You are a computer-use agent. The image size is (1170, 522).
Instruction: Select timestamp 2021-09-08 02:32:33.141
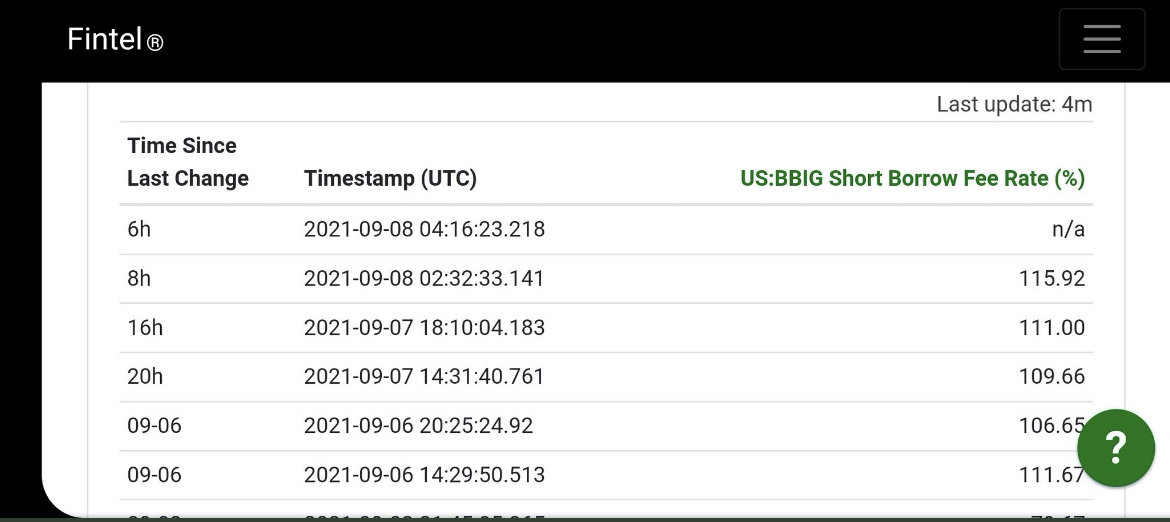pyautogui.click(x=424, y=279)
